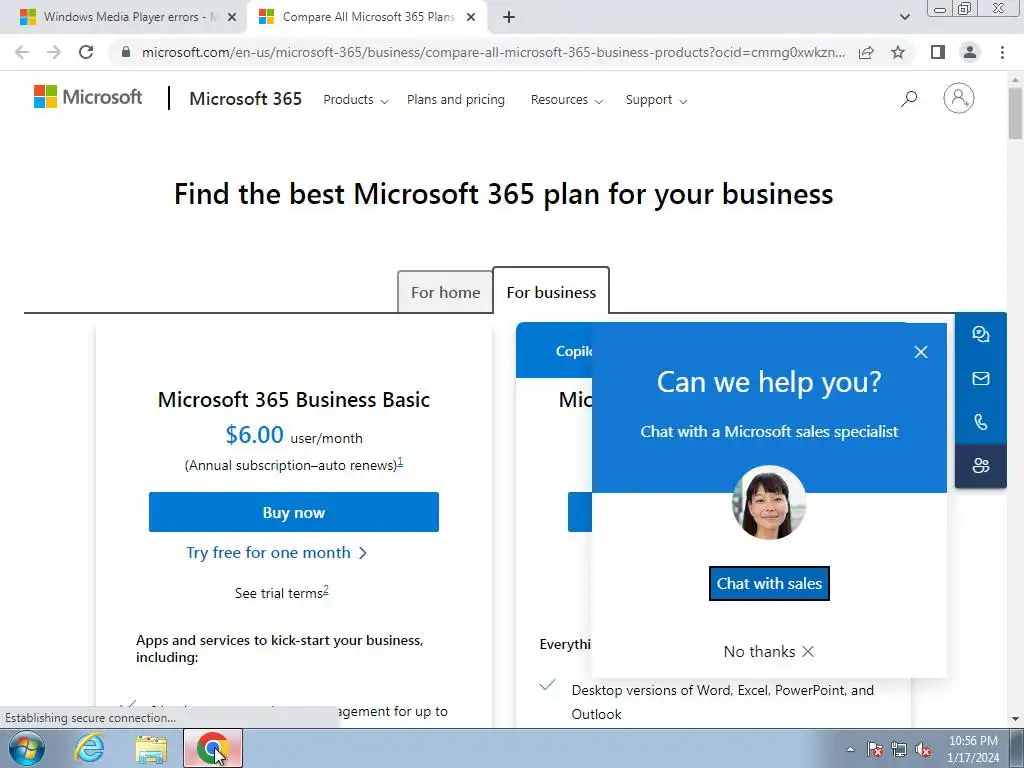Click the sales specialist avatar photo

(769, 502)
